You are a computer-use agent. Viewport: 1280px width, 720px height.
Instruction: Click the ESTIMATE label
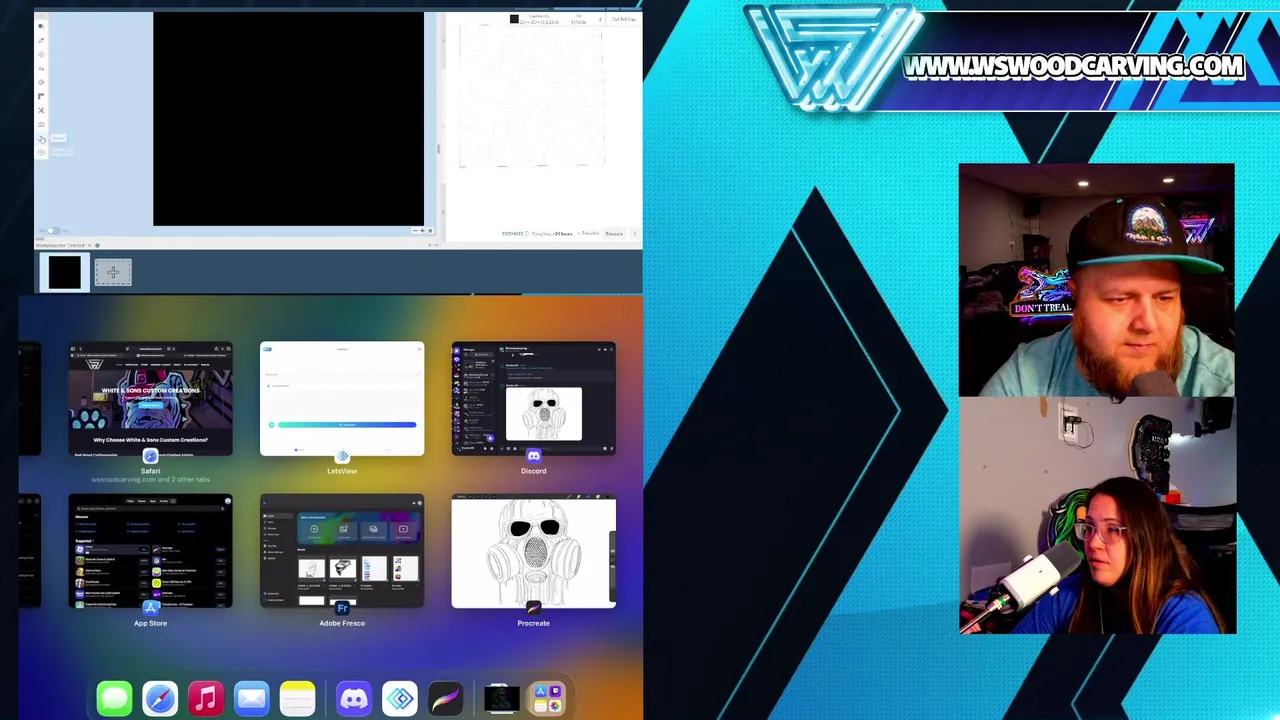(512, 234)
